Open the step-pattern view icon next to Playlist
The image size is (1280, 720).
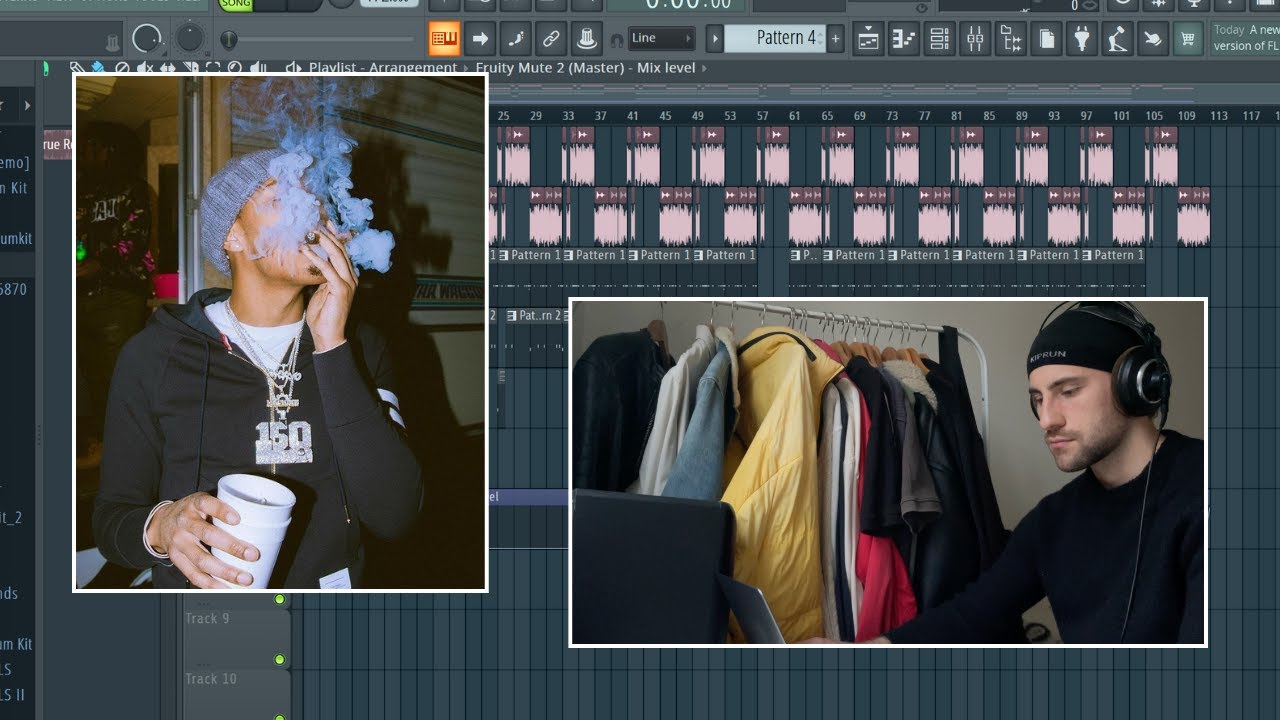click(x=904, y=39)
